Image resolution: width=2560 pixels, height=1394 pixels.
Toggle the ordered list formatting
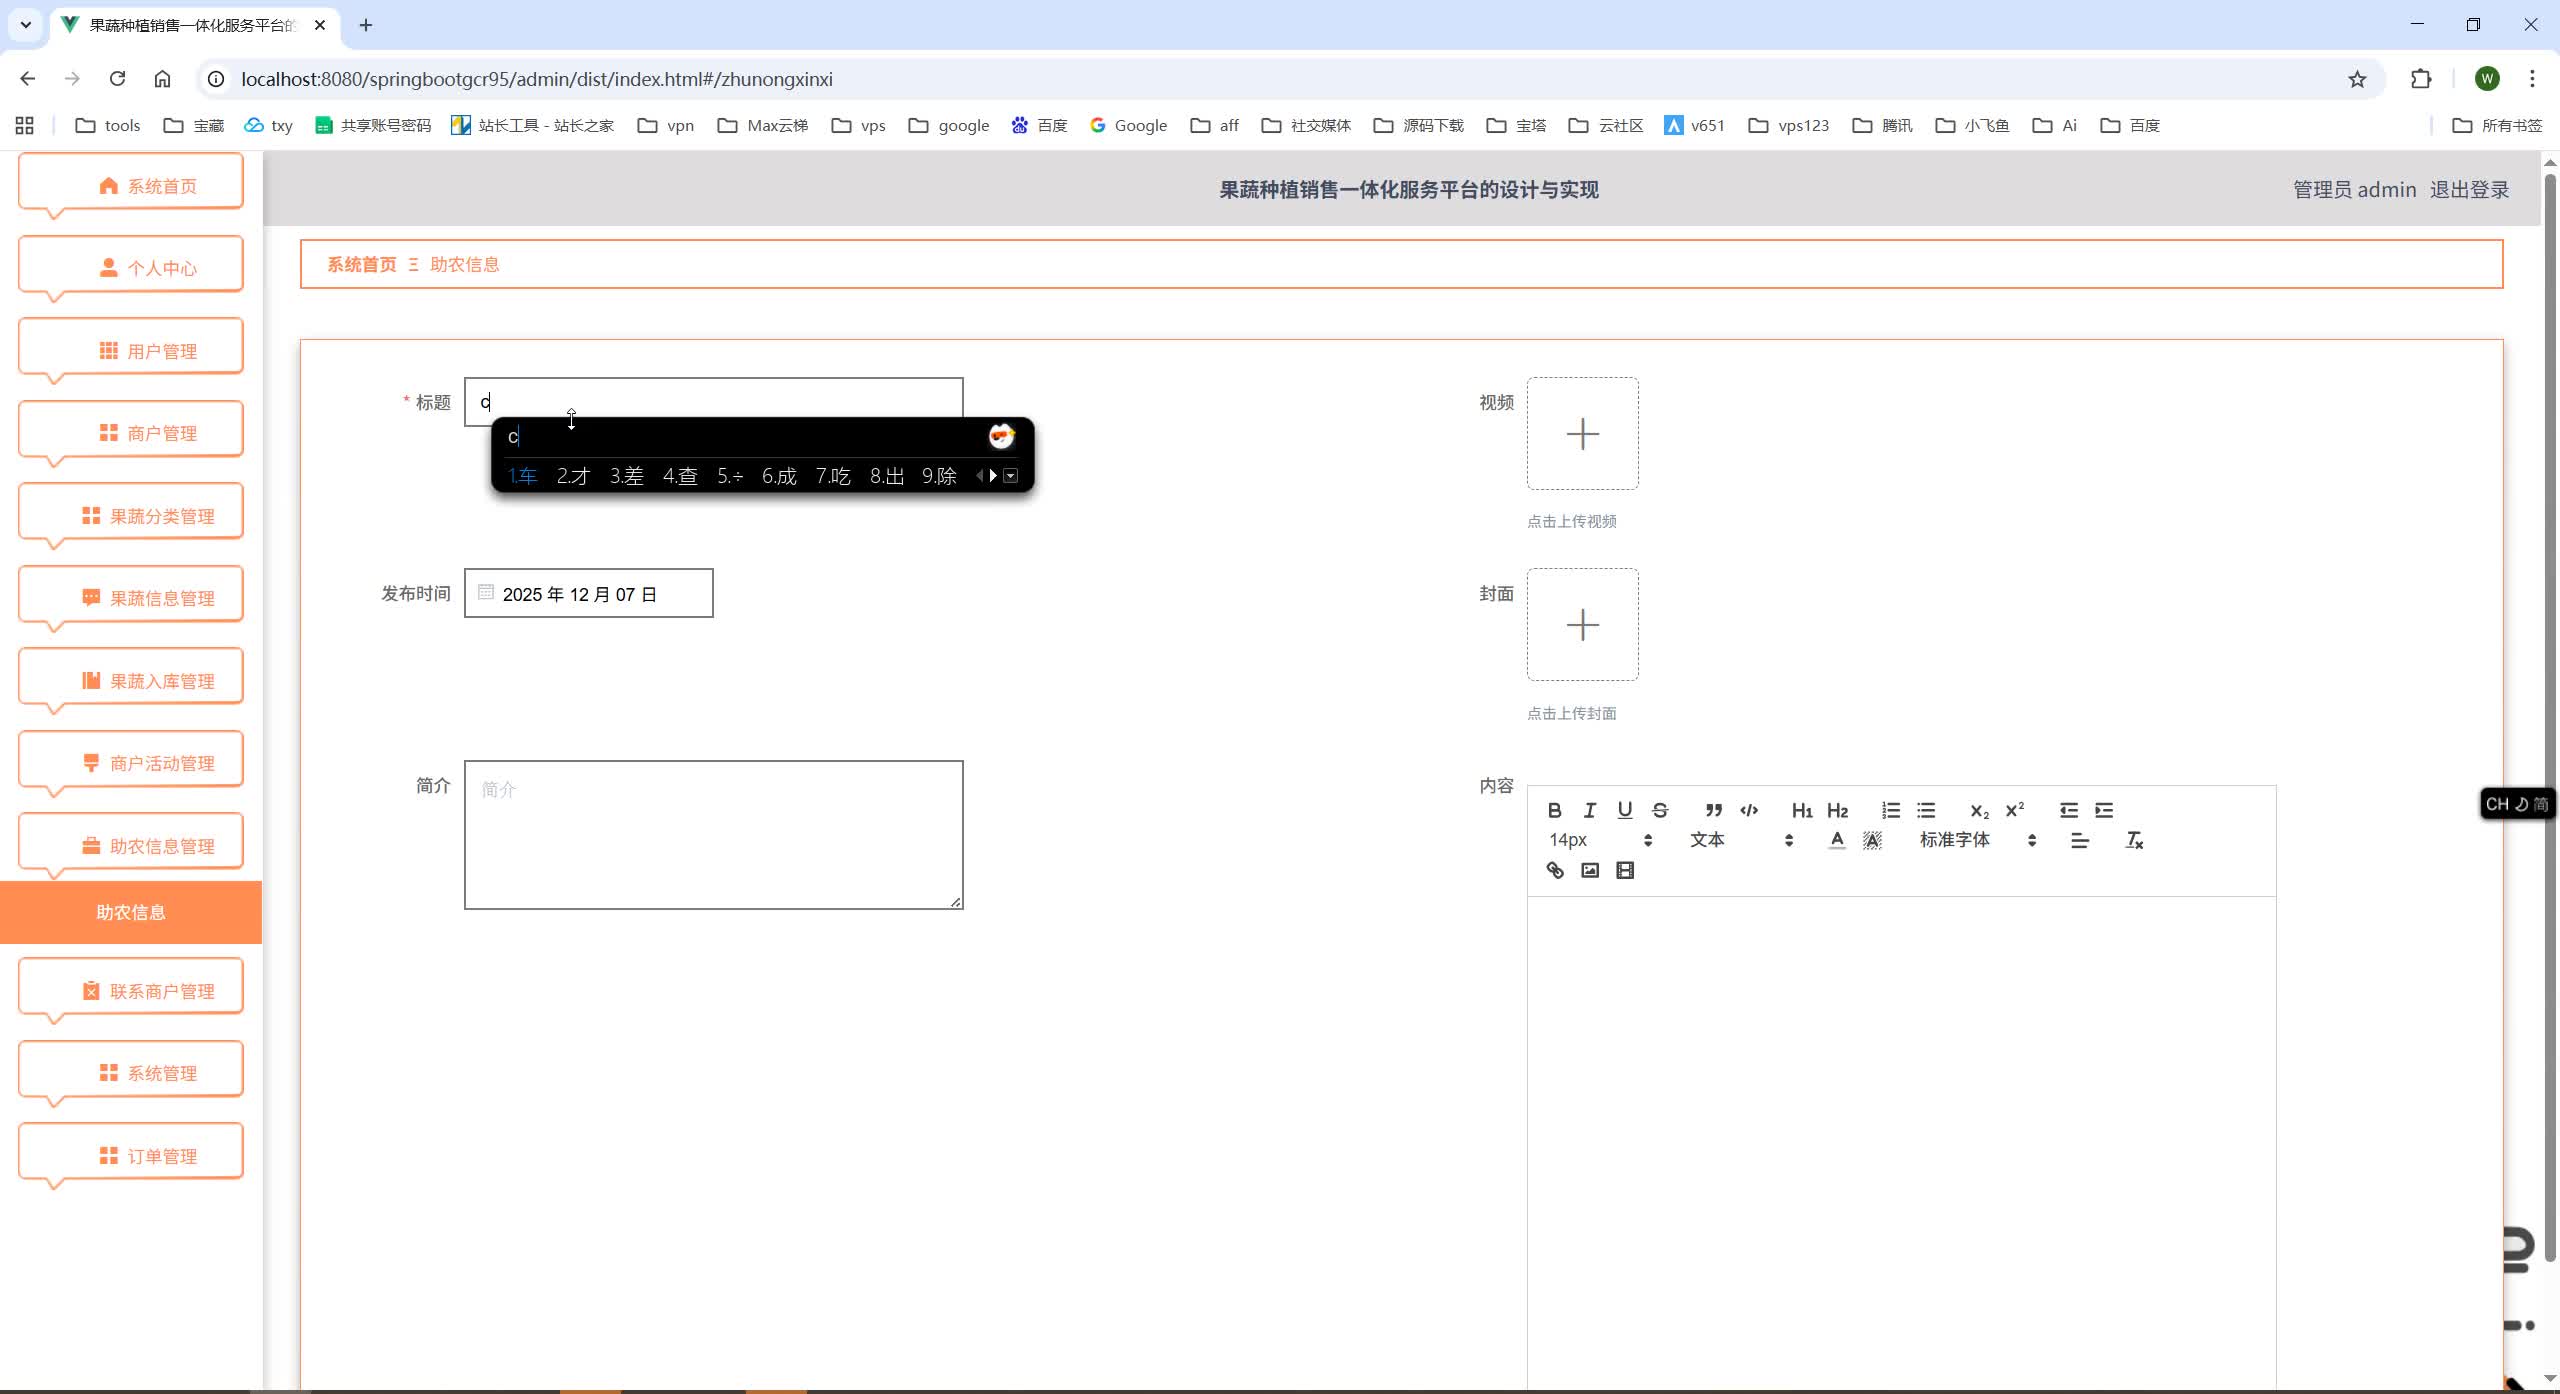click(1889, 810)
